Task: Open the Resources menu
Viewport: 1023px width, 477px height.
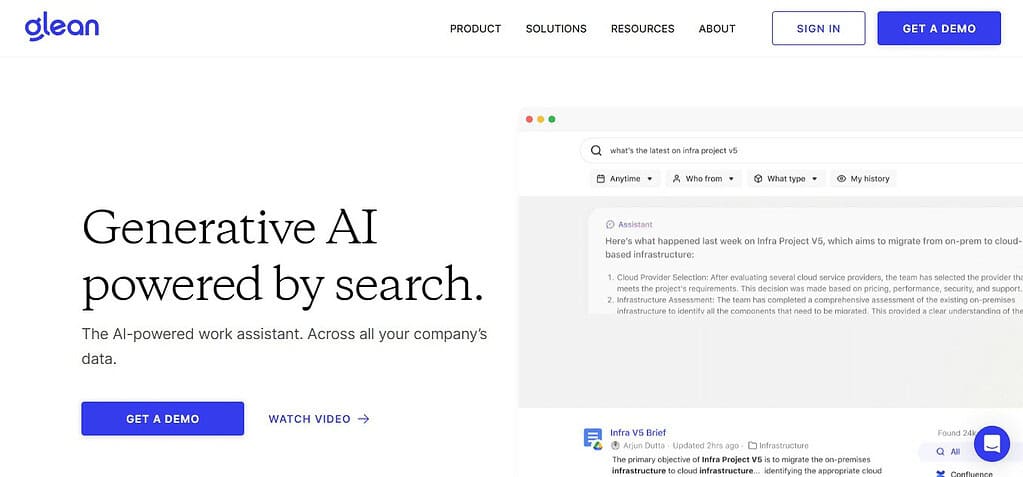Action: [x=643, y=29]
